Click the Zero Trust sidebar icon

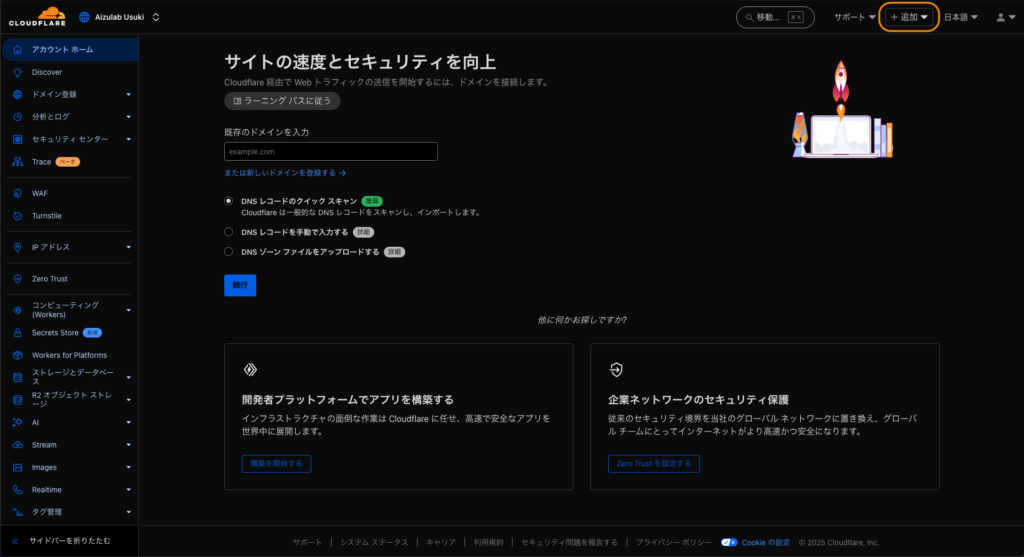[18, 279]
